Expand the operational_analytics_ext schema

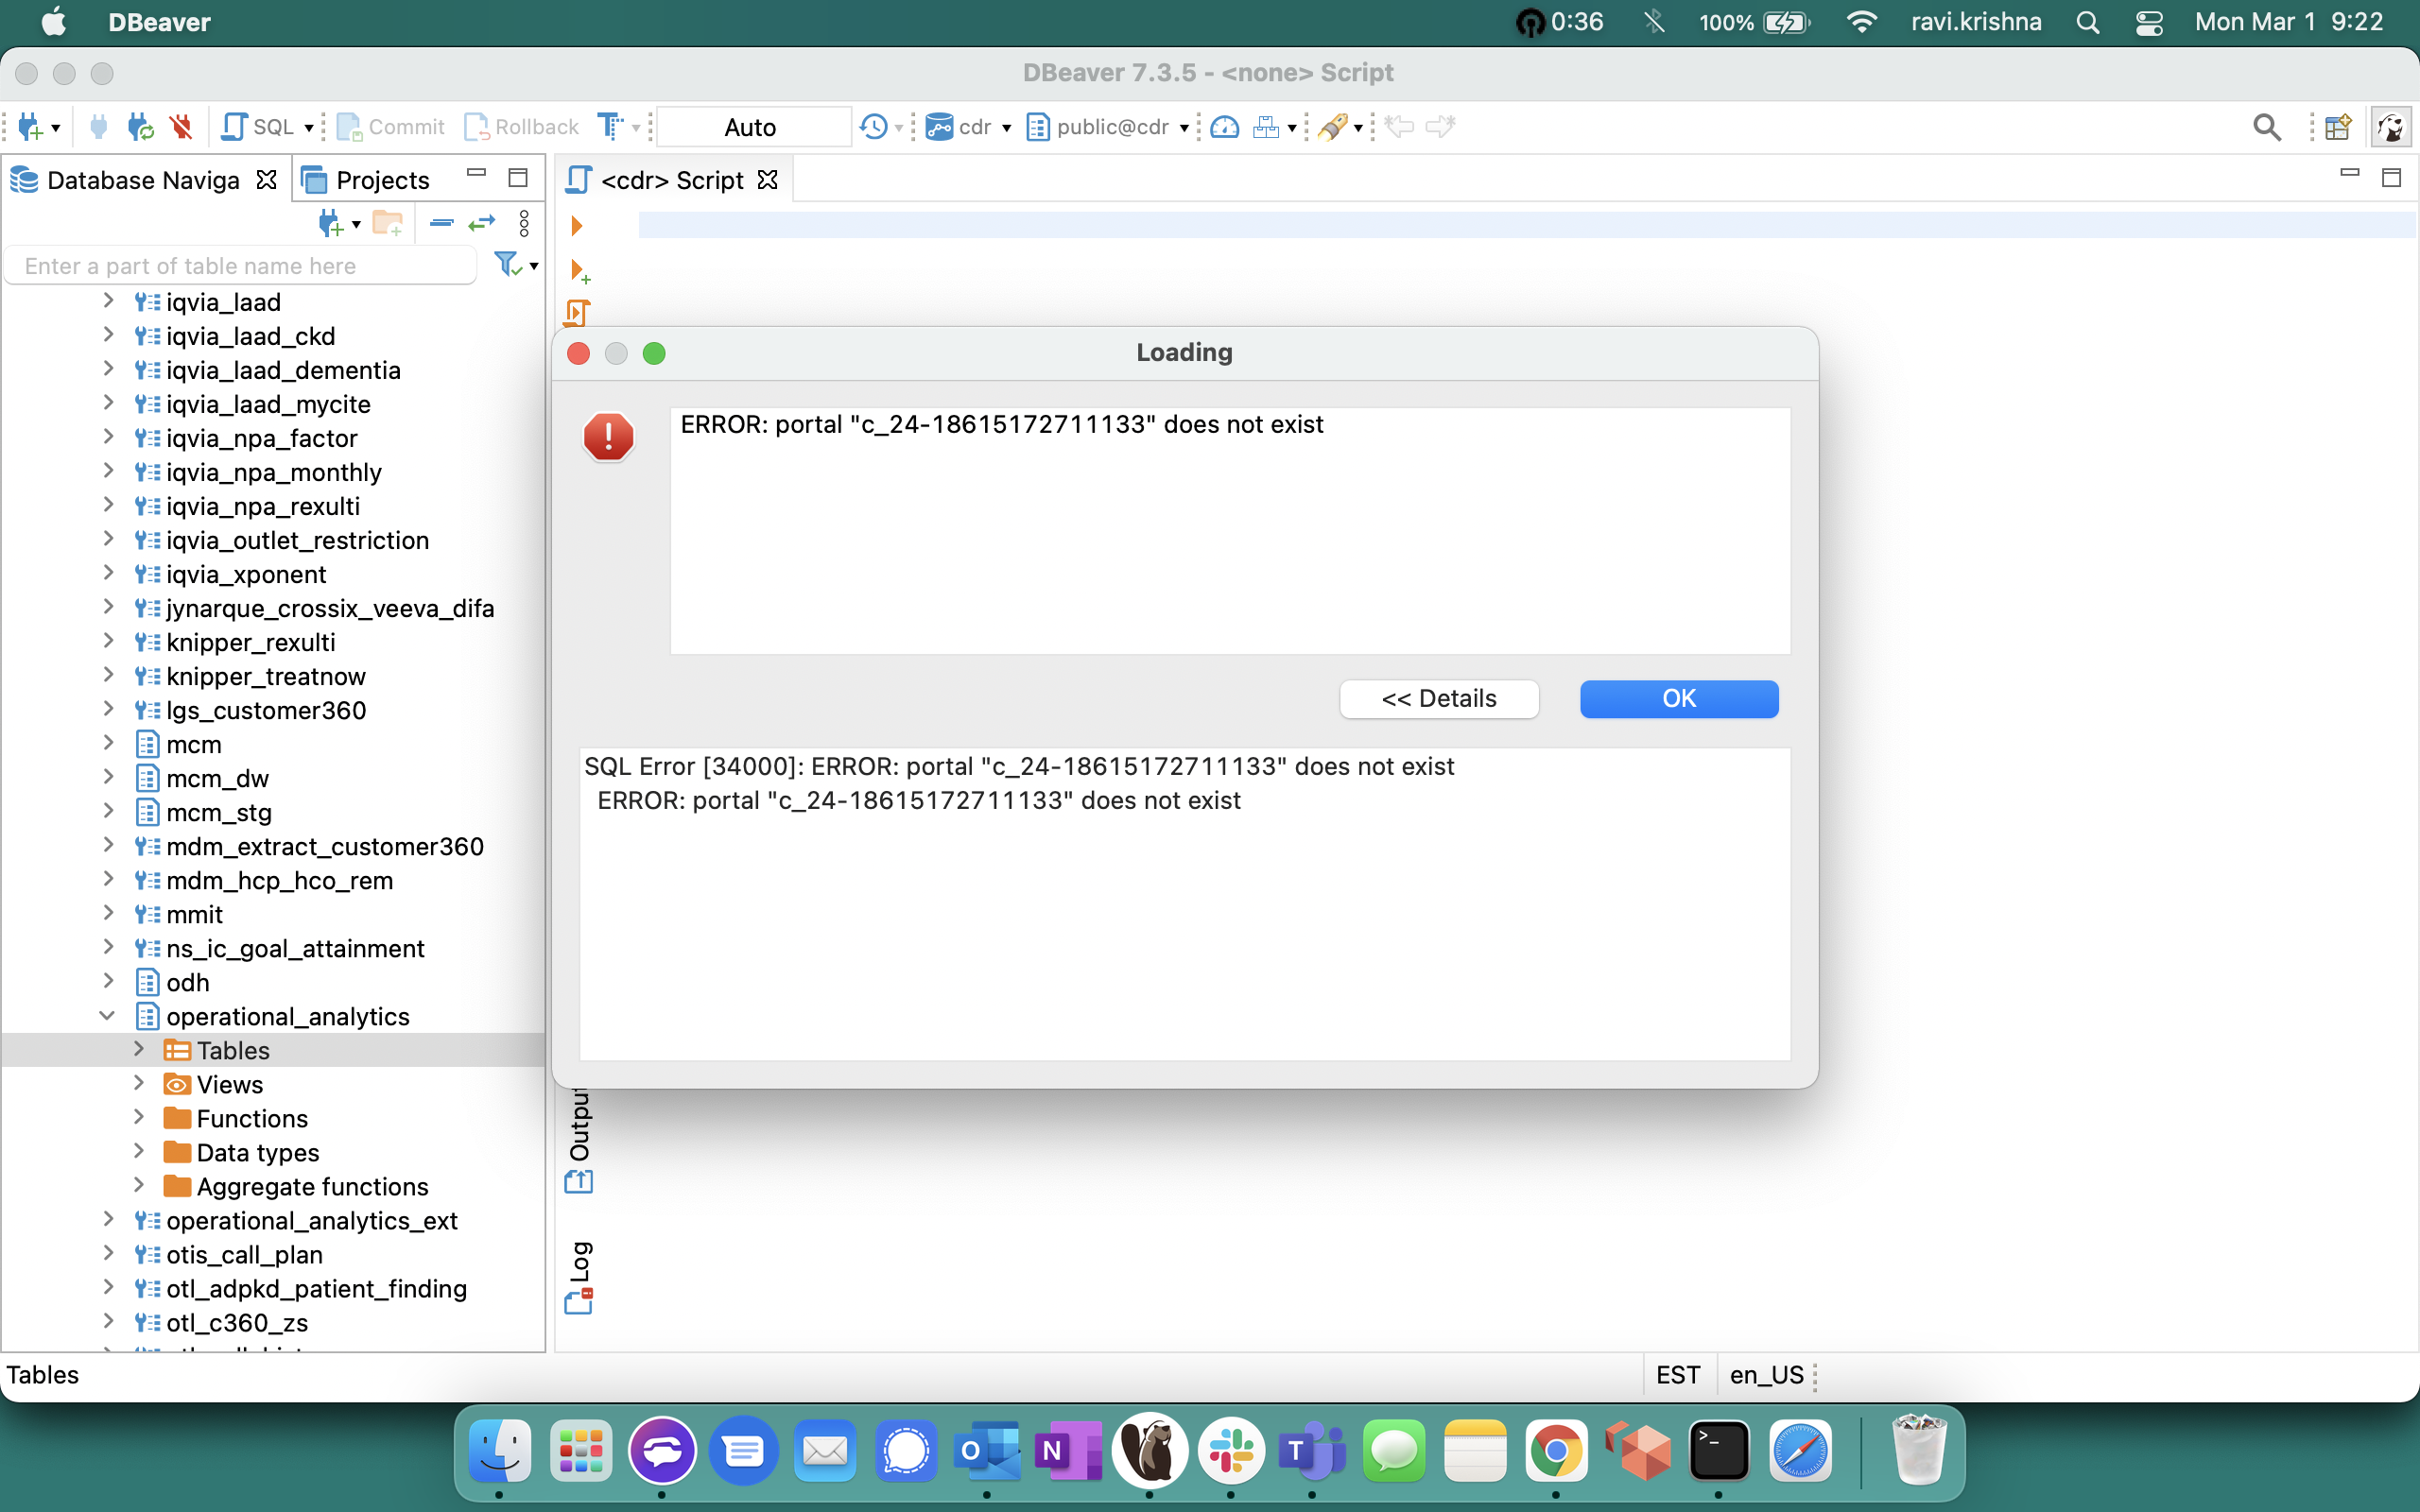[110, 1220]
